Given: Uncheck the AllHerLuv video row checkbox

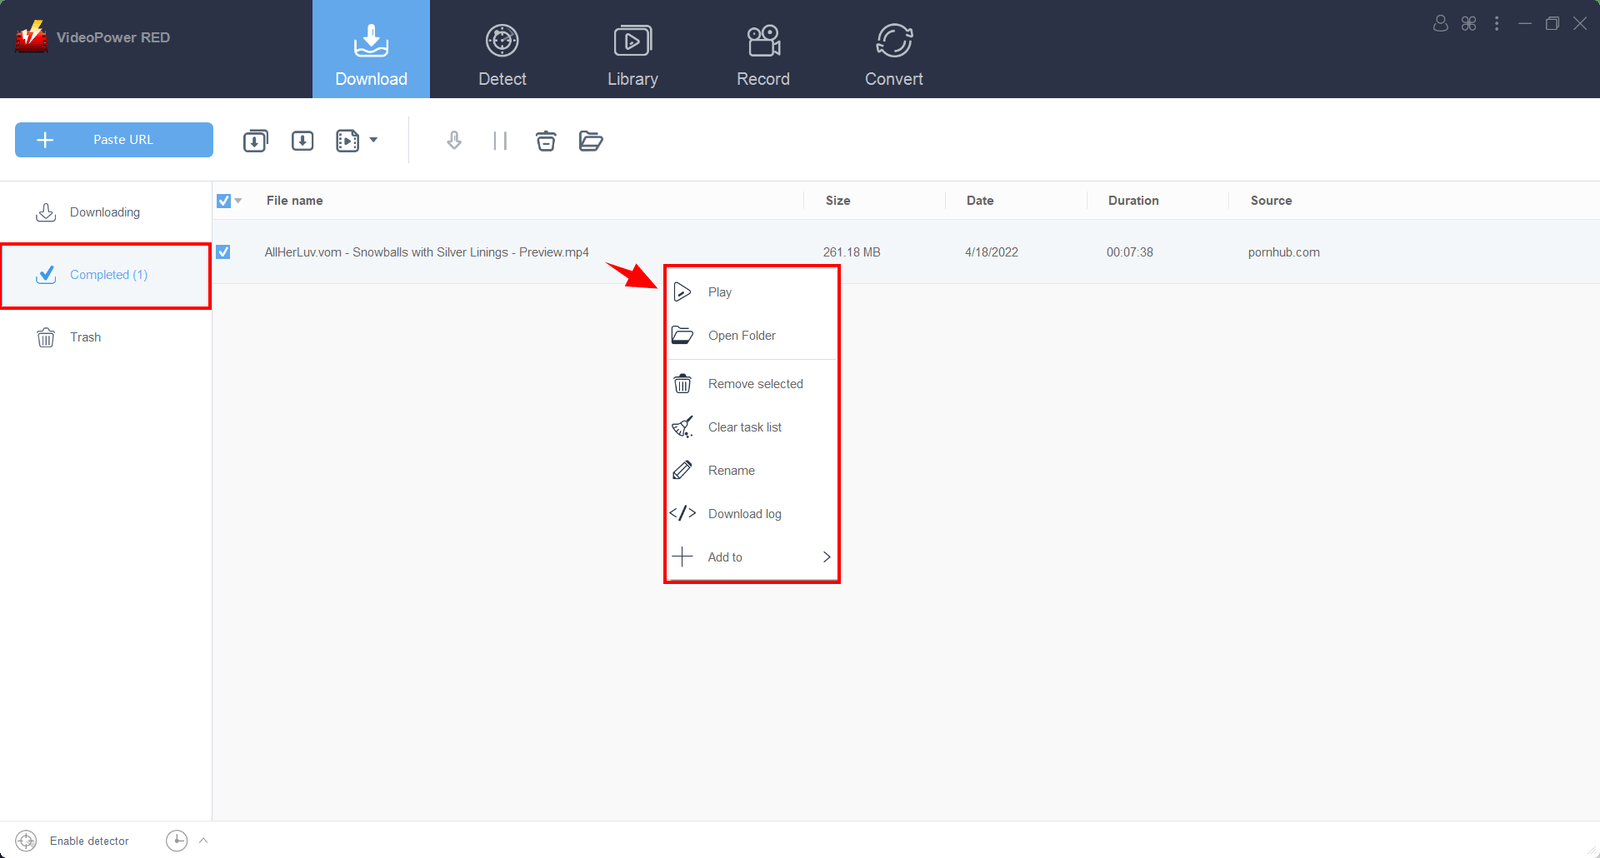Looking at the screenshot, I should 223,252.
